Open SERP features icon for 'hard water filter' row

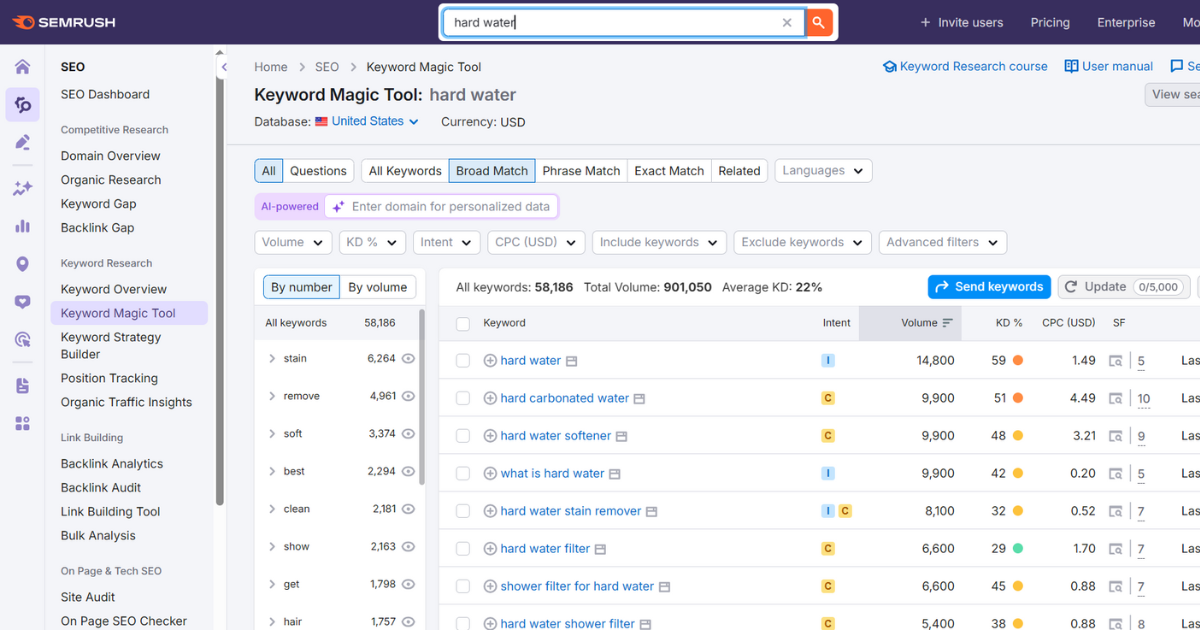click(x=1115, y=549)
